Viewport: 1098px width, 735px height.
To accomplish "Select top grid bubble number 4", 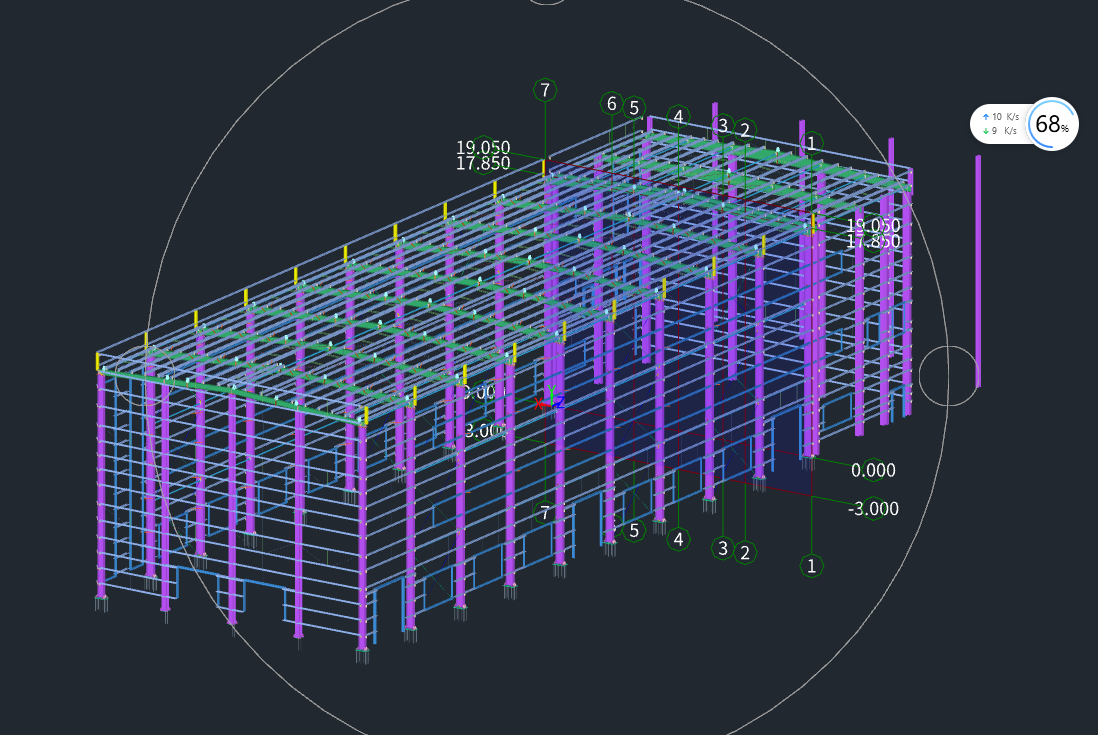I will [678, 117].
